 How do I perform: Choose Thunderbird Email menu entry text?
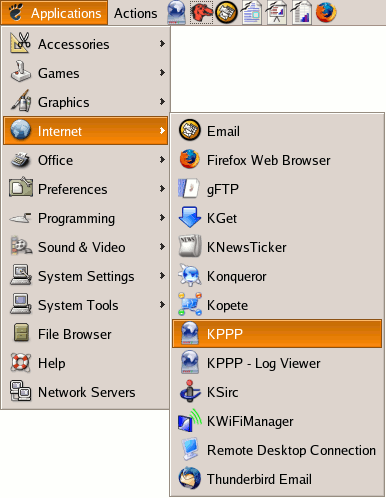click(x=259, y=479)
